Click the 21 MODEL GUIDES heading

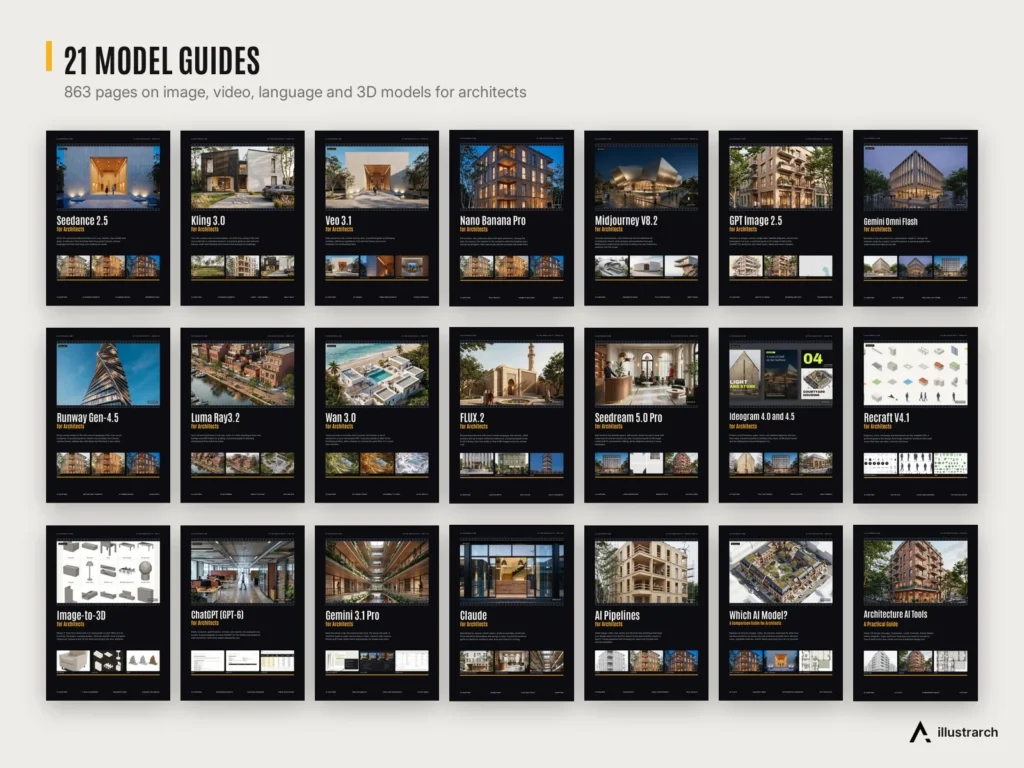[x=161, y=61]
